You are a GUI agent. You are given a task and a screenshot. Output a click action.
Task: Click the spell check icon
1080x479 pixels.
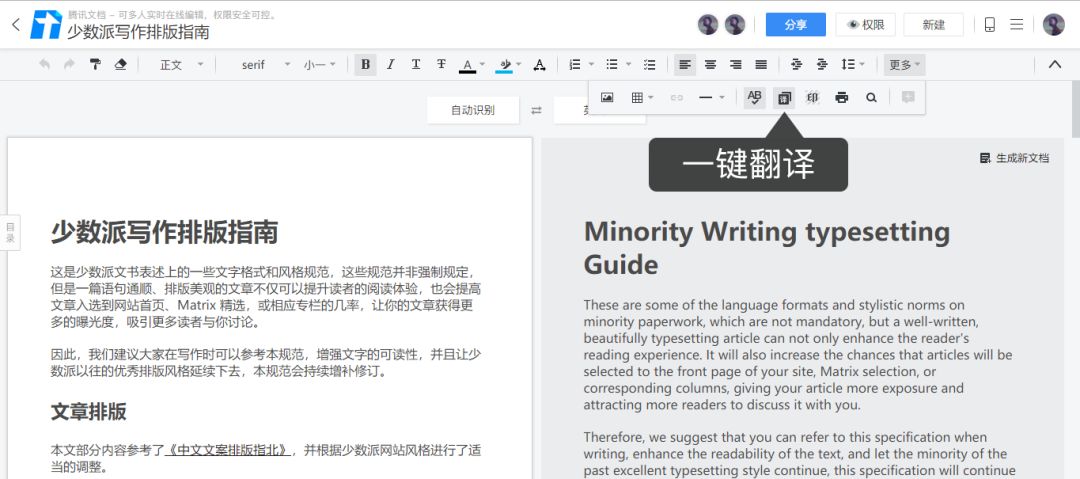click(755, 98)
